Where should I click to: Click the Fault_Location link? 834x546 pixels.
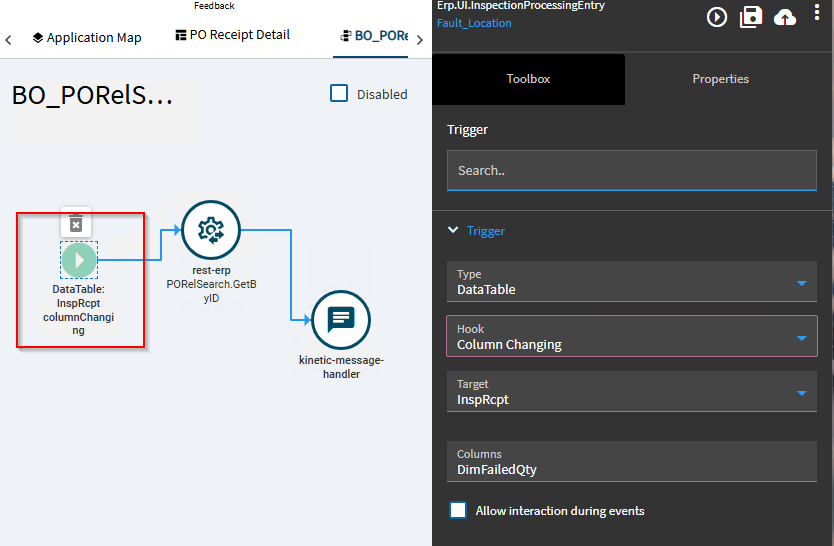click(474, 23)
